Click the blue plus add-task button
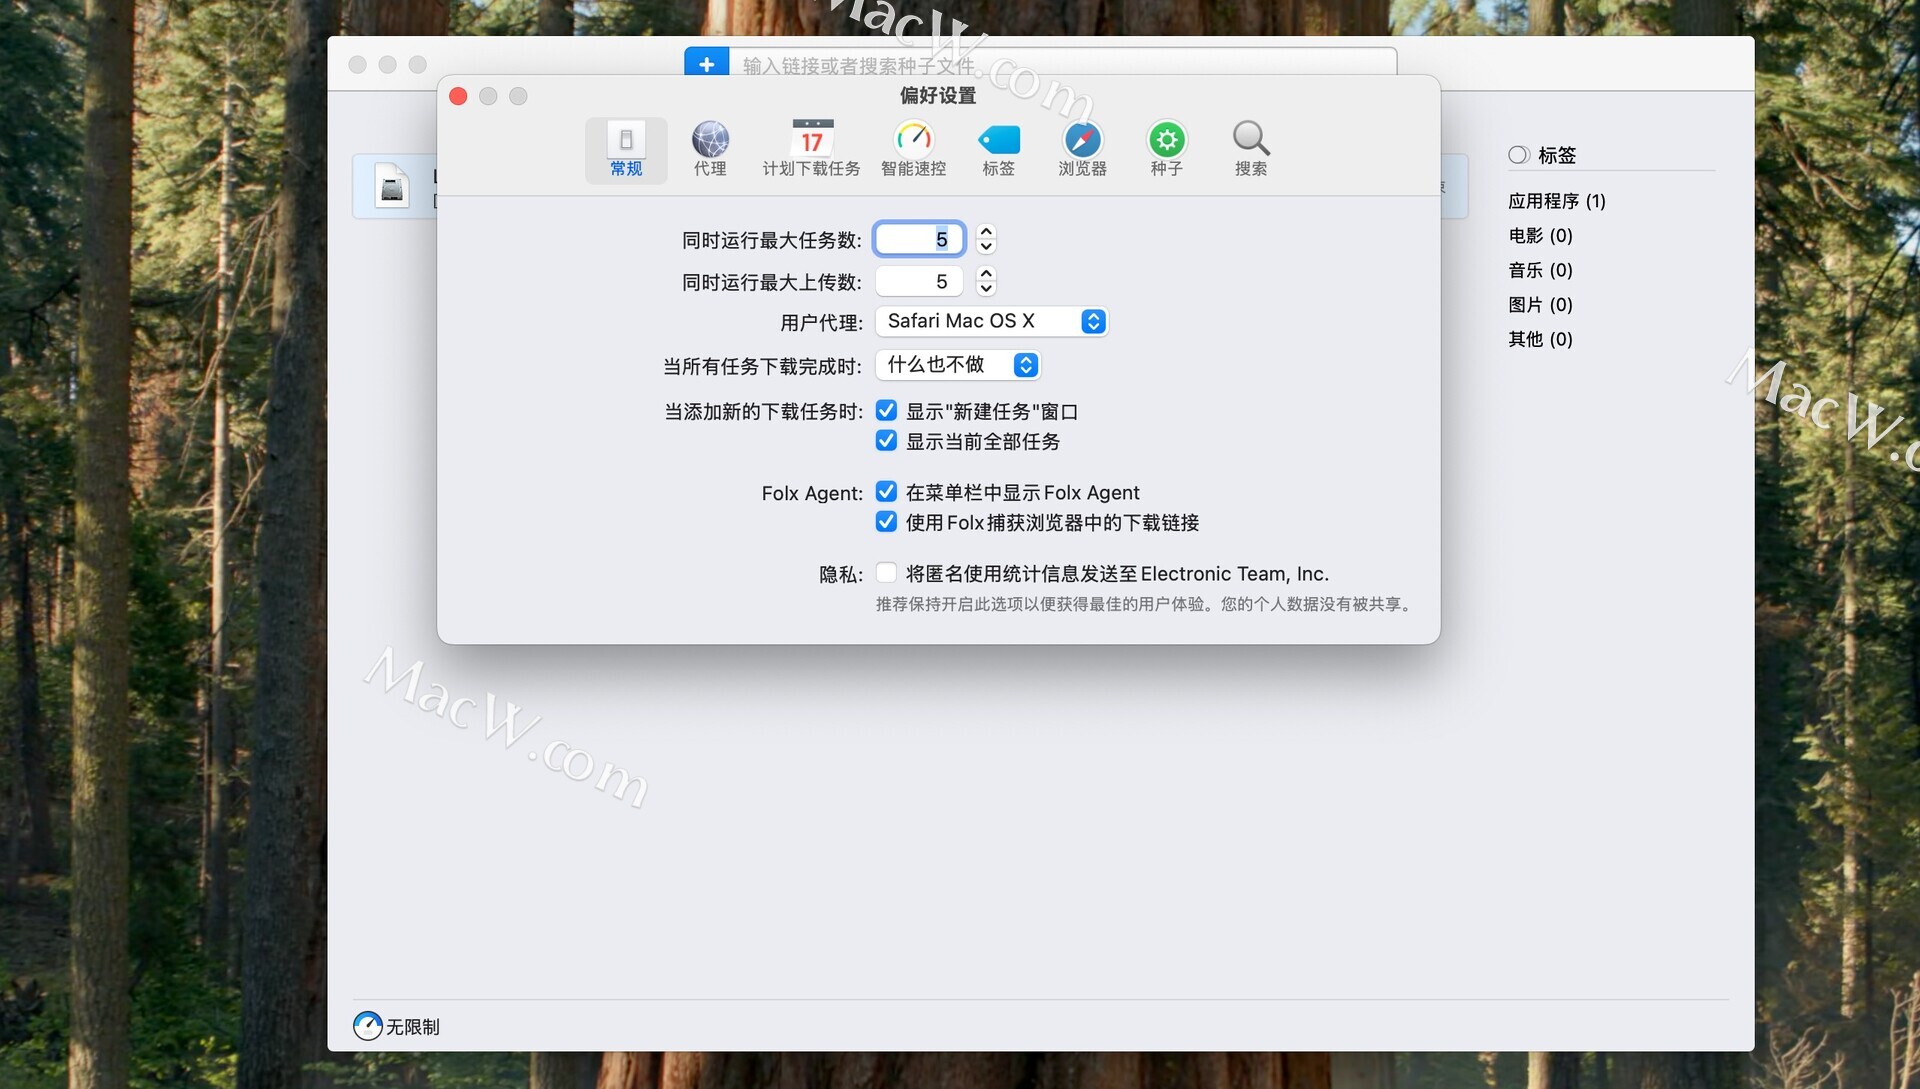The height and width of the screenshot is (1089, 1920). [706, 64]
